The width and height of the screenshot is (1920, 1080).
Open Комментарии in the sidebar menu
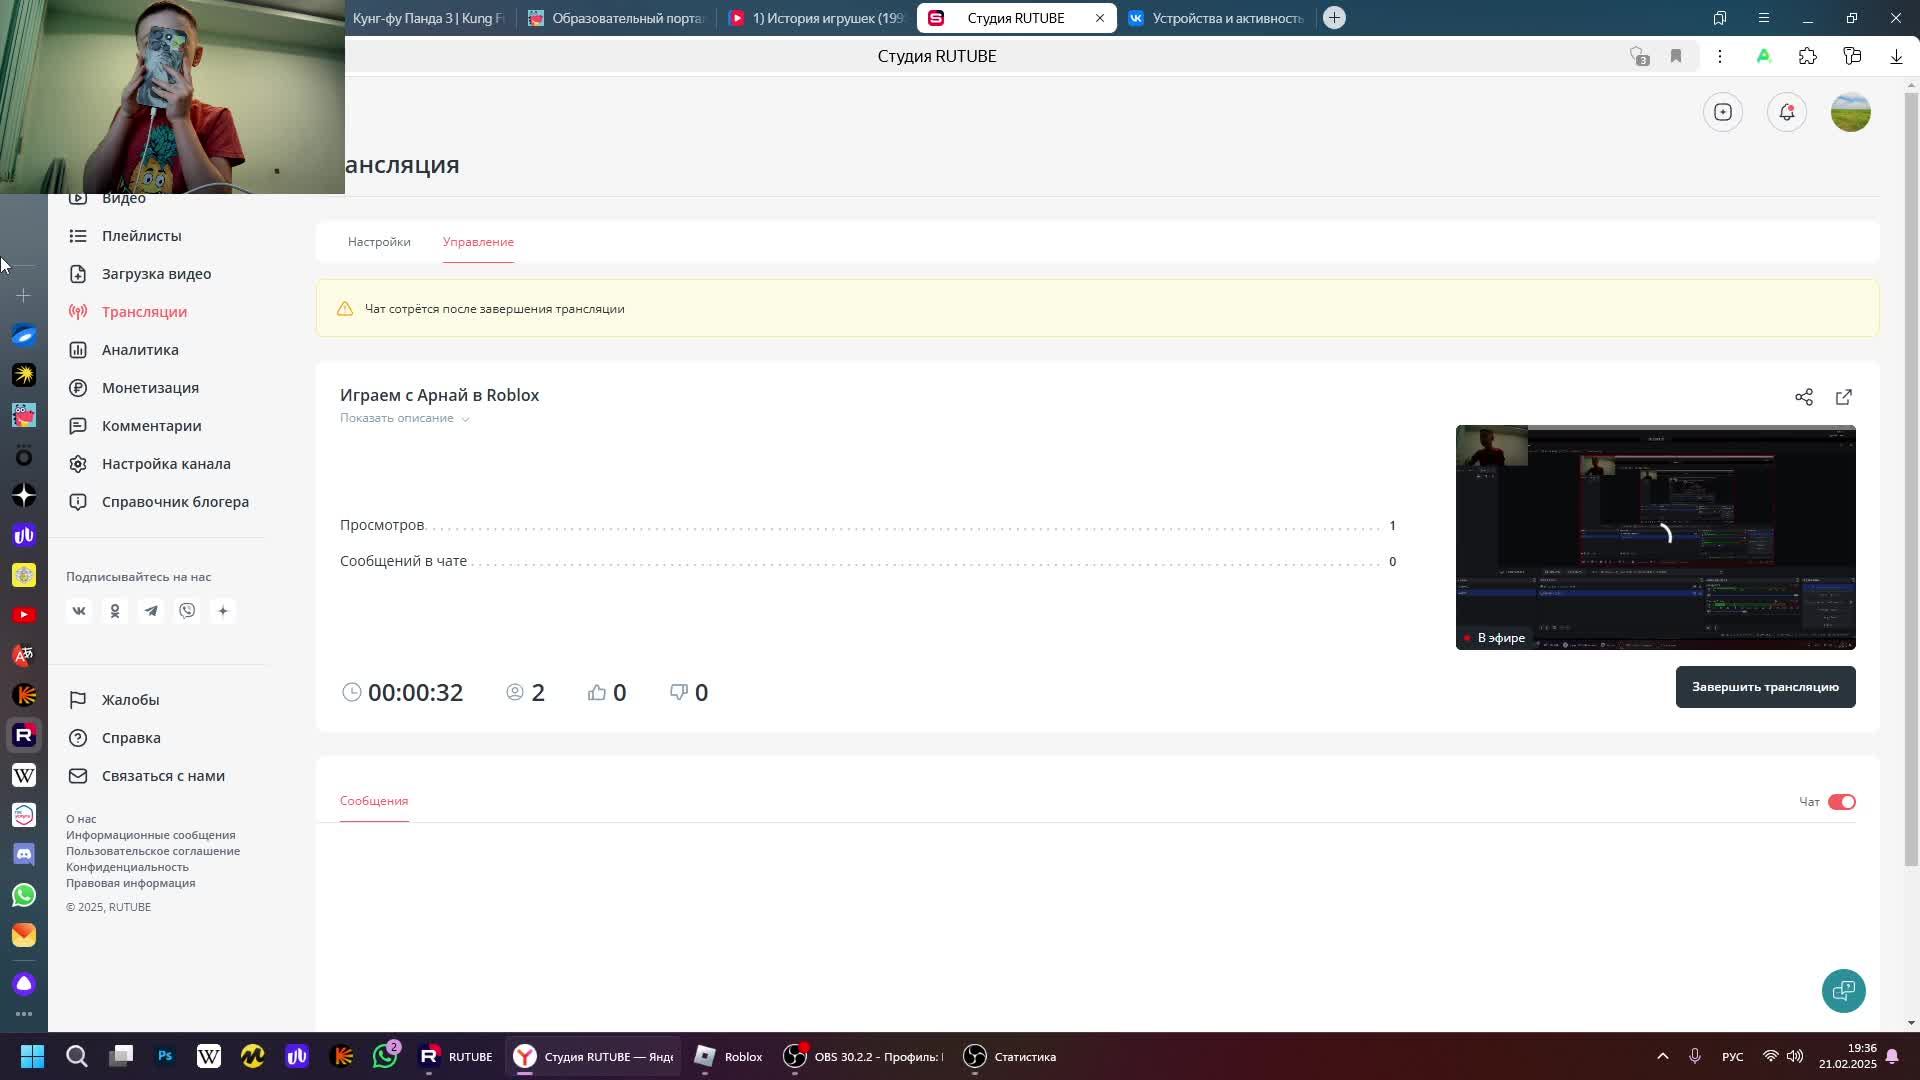click(151, 426)
